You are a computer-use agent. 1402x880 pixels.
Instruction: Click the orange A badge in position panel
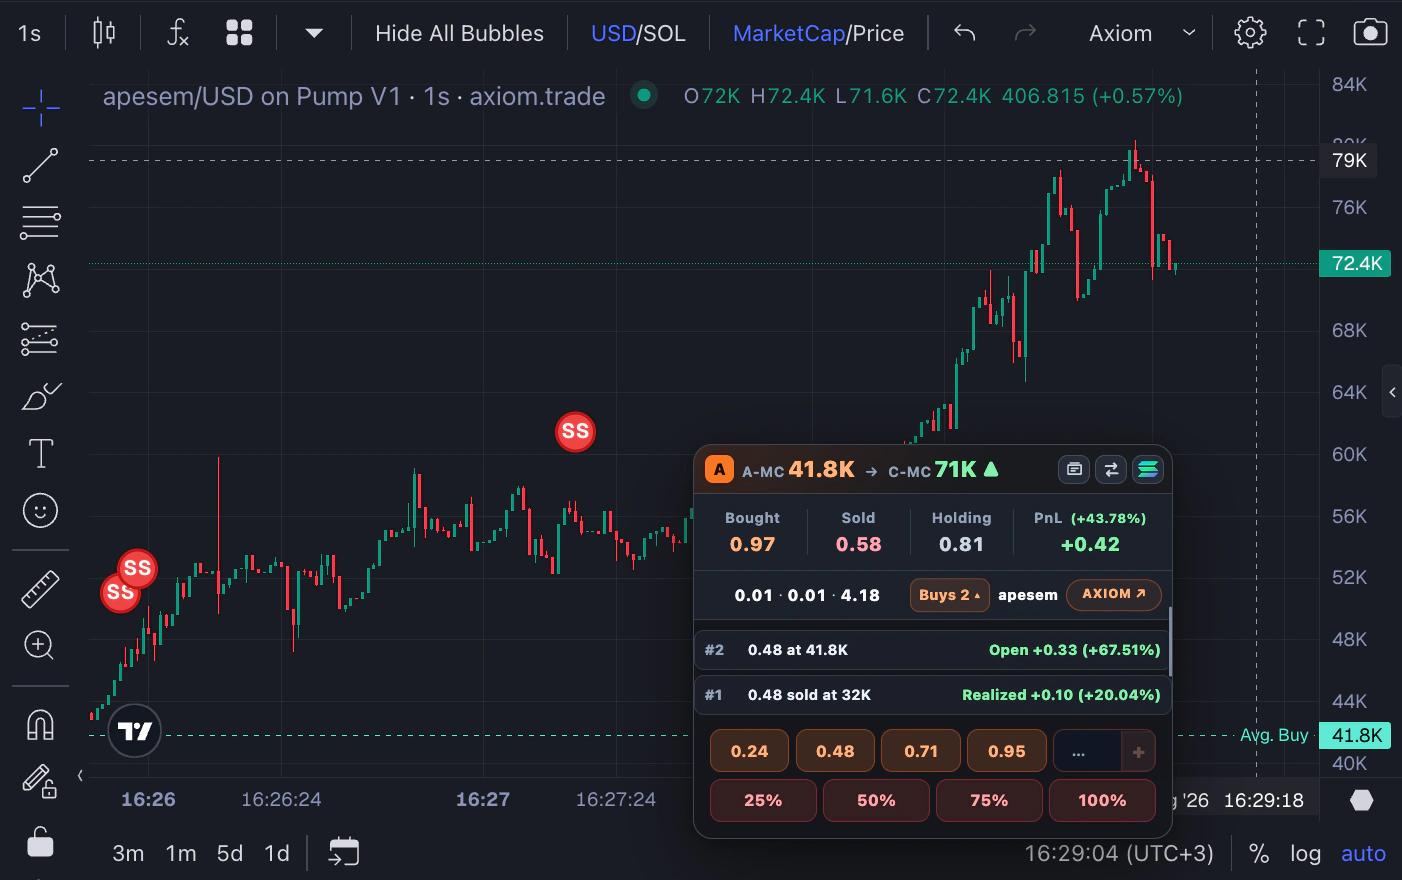coord(719,469)
